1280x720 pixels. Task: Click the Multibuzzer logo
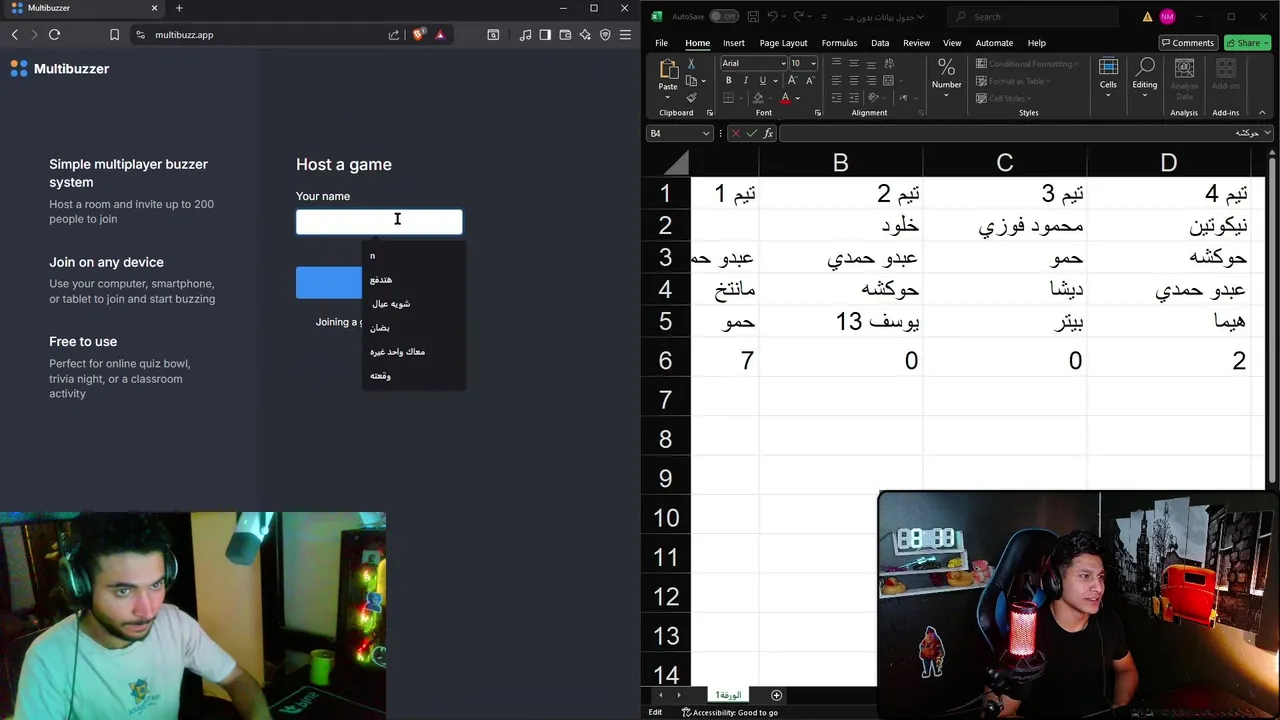pyautogui.click(x=60, y=69)
